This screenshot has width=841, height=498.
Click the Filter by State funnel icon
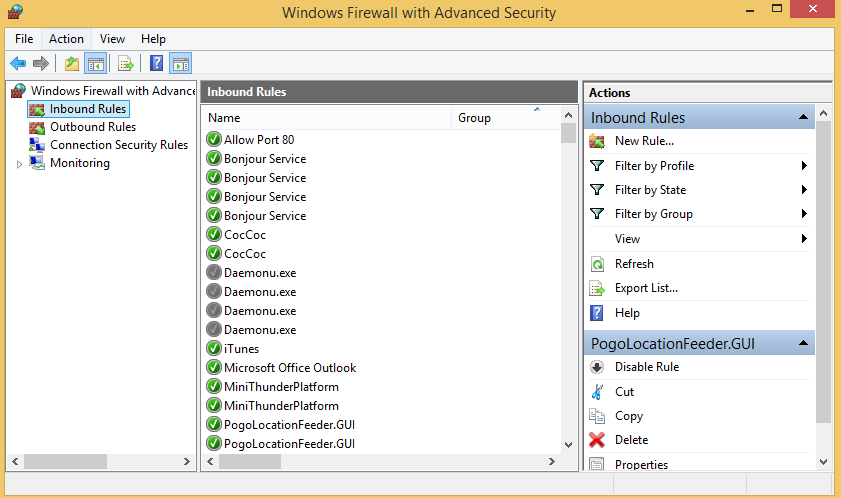(597, 189)
